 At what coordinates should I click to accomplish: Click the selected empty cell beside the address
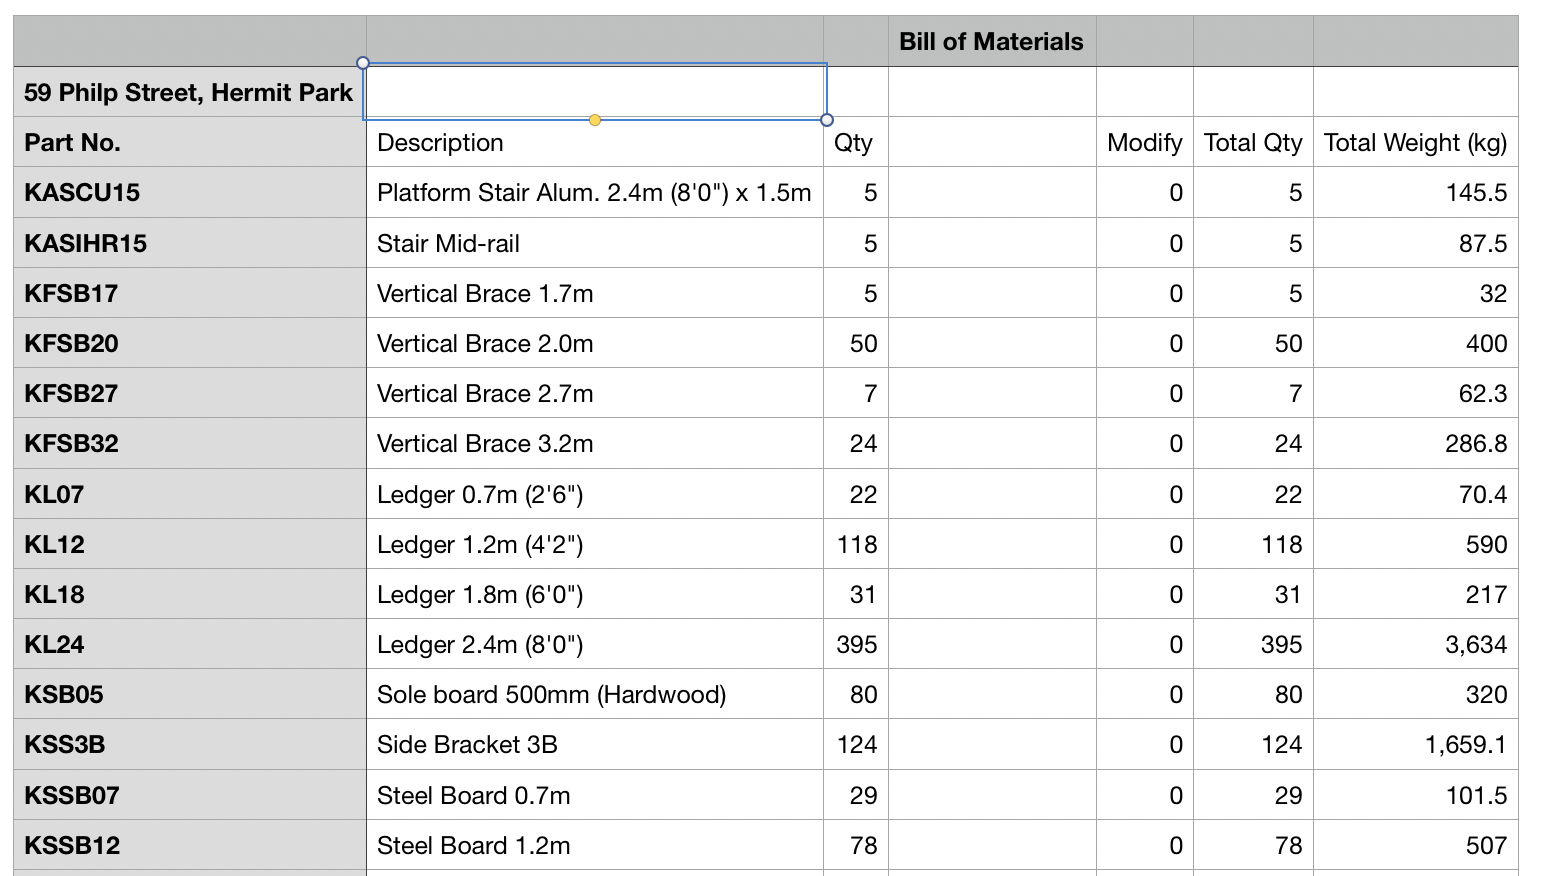coord(595,92)
